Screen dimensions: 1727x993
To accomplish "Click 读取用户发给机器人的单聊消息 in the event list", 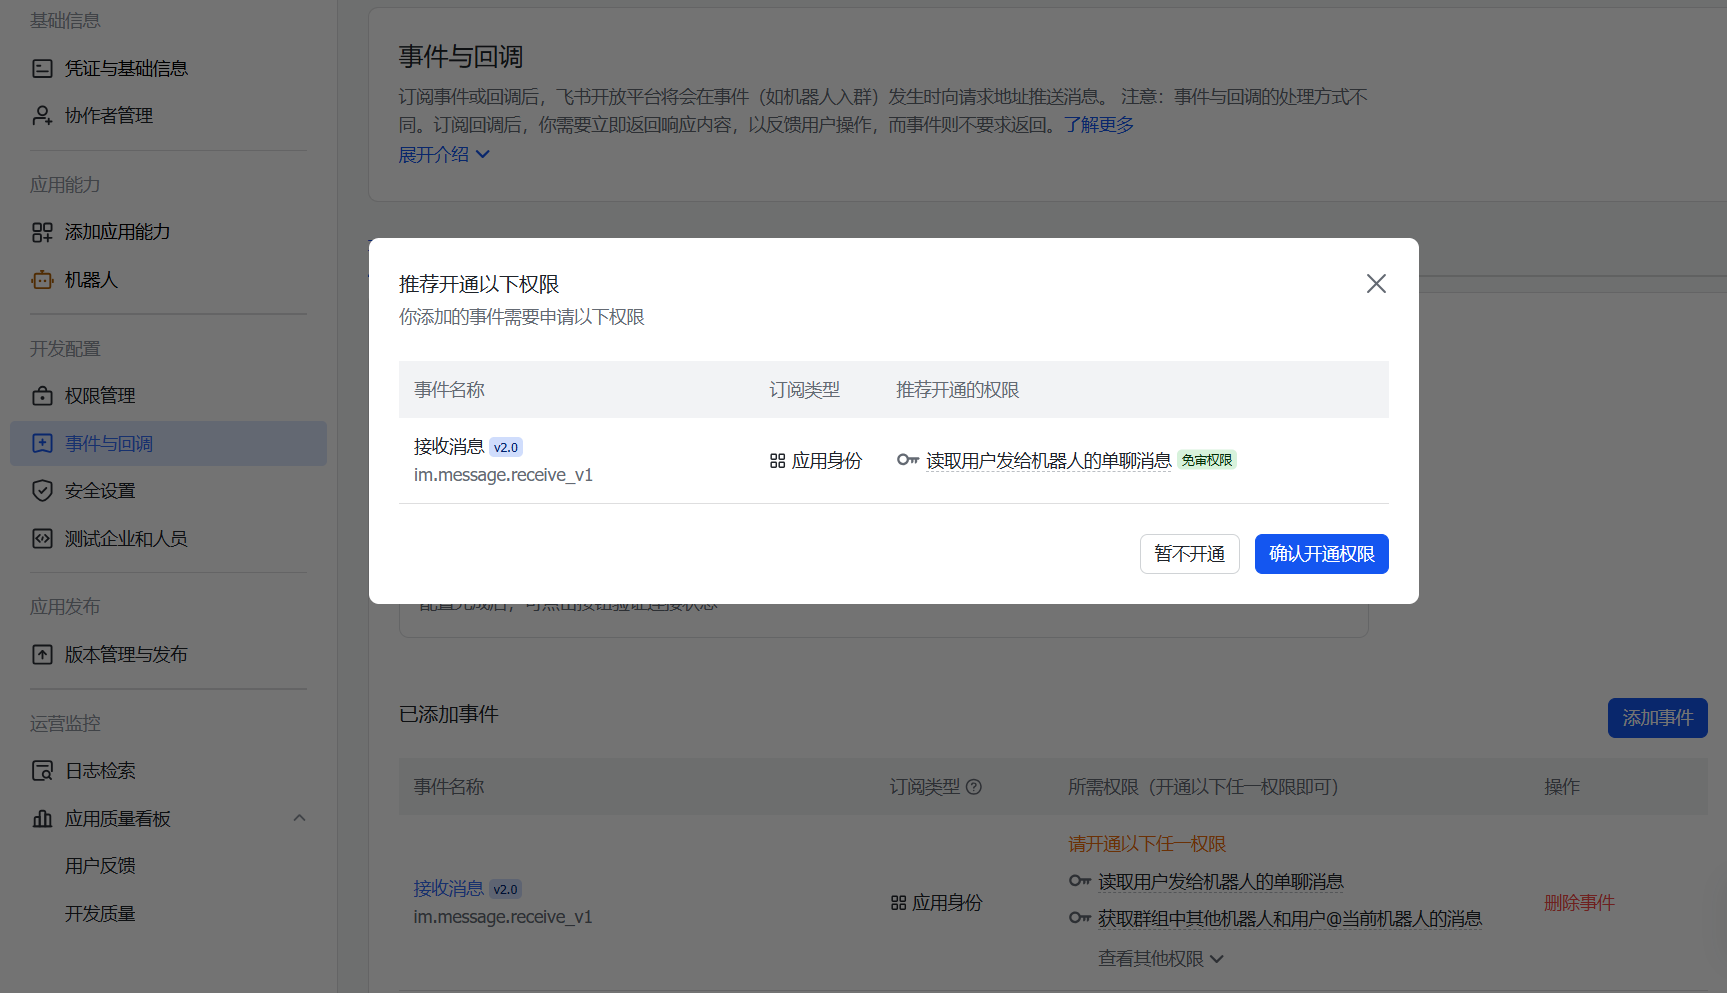I will coord(1221,882).
